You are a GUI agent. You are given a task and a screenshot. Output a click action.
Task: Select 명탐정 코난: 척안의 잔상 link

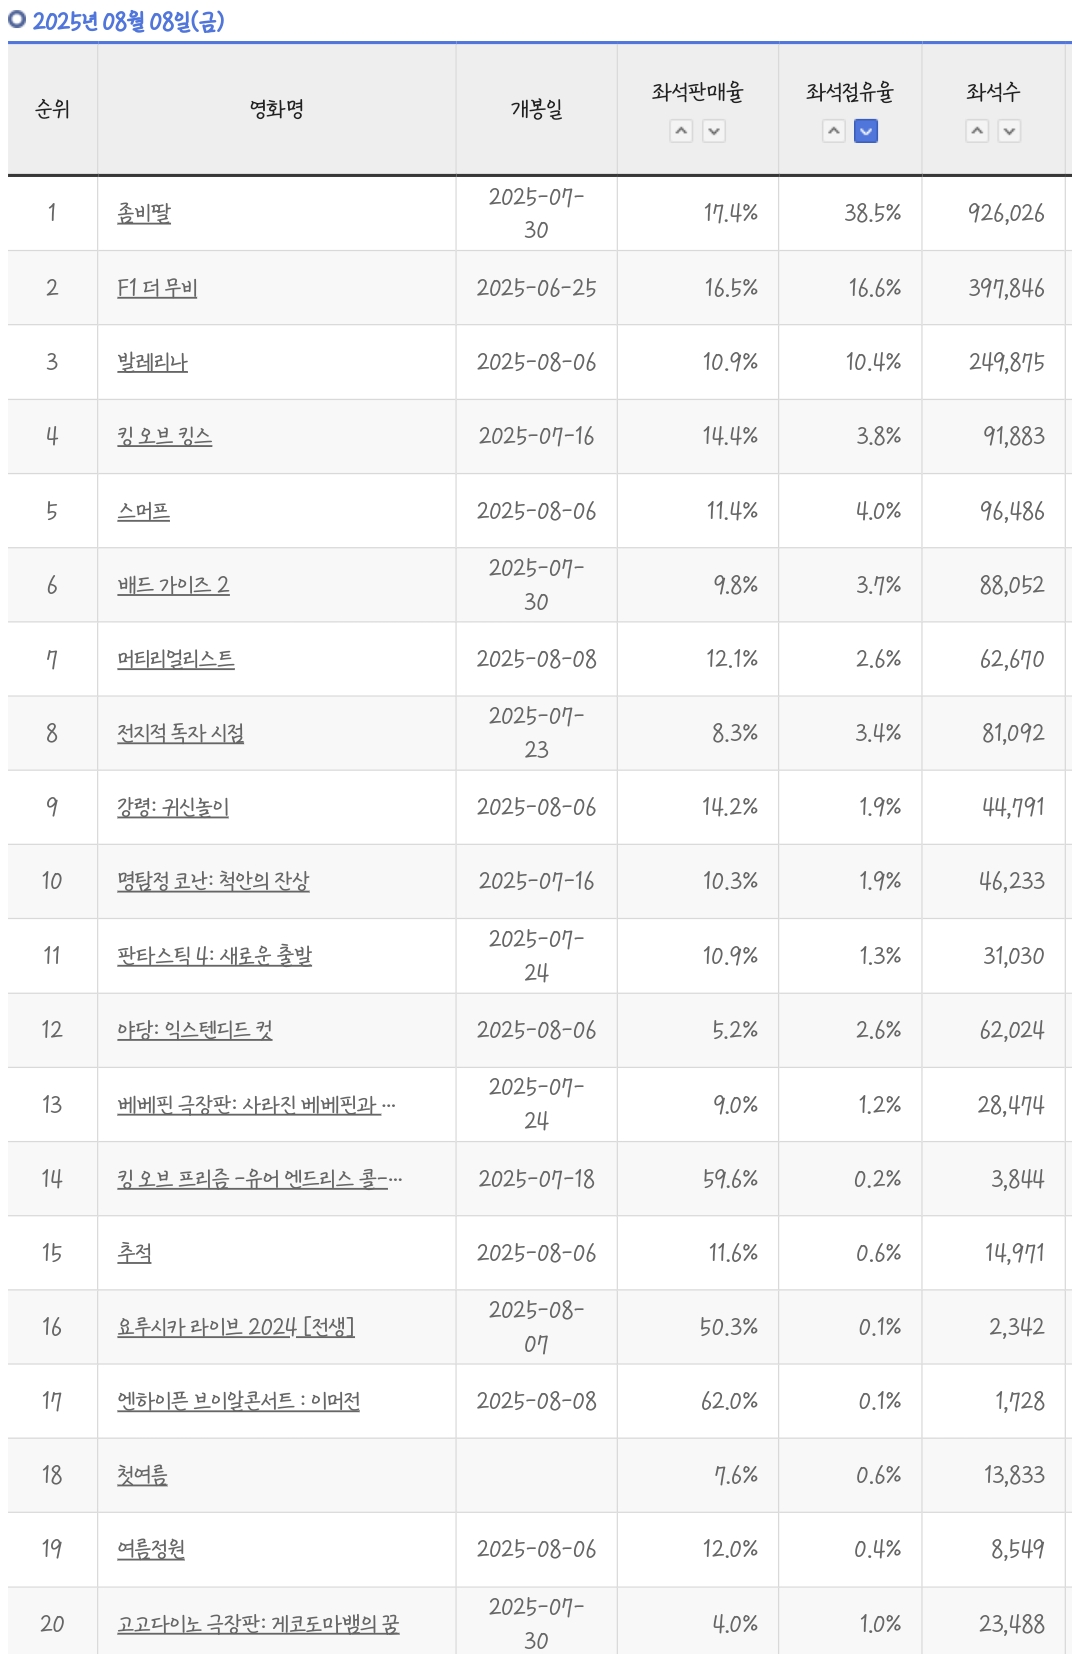click(x=213, y=881)
